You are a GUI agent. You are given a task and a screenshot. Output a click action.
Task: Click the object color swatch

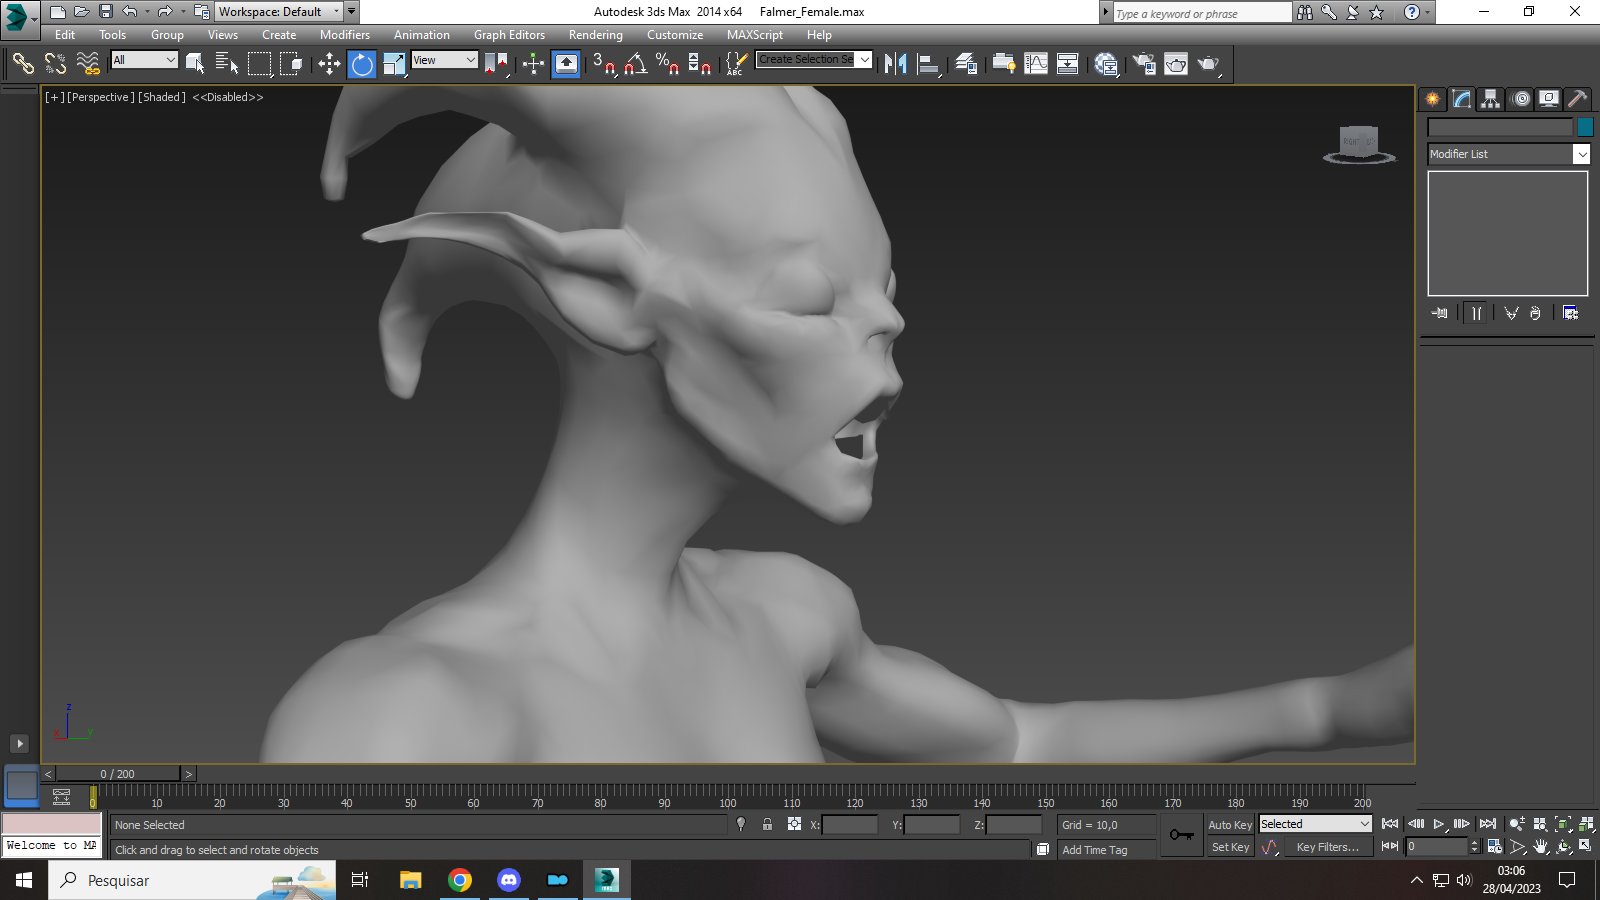click(x=1585, y=127)
